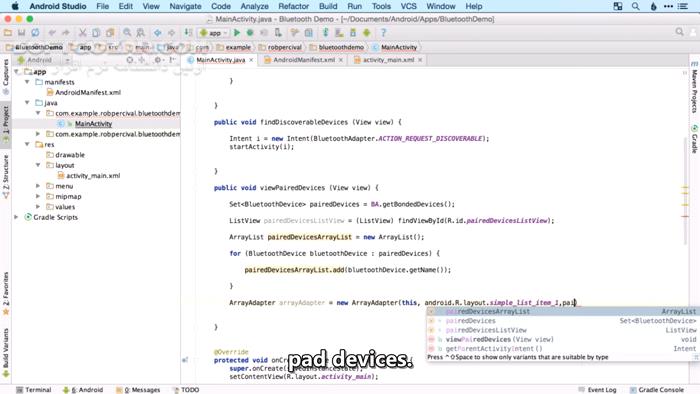This screenshot has width=700, height=394.
Task: Toggle the Project tool window stripe
Action: pos(6,124)
